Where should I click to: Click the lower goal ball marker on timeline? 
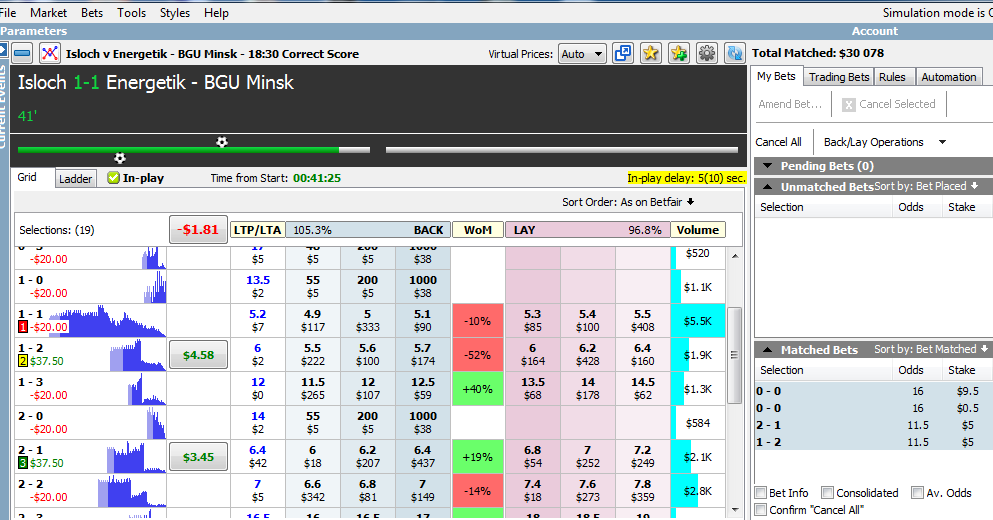pyautogui.click(x=120, y=158)
